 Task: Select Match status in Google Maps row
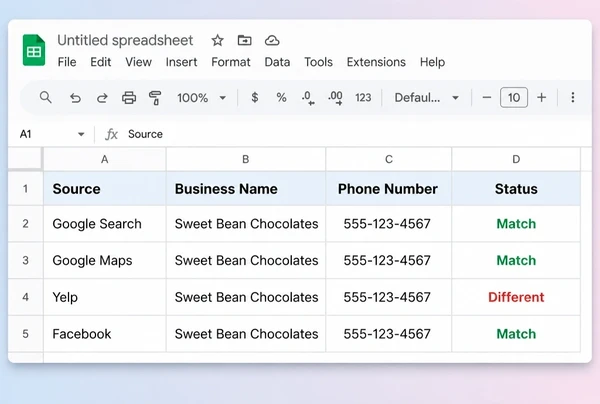(x=516, y=261)
